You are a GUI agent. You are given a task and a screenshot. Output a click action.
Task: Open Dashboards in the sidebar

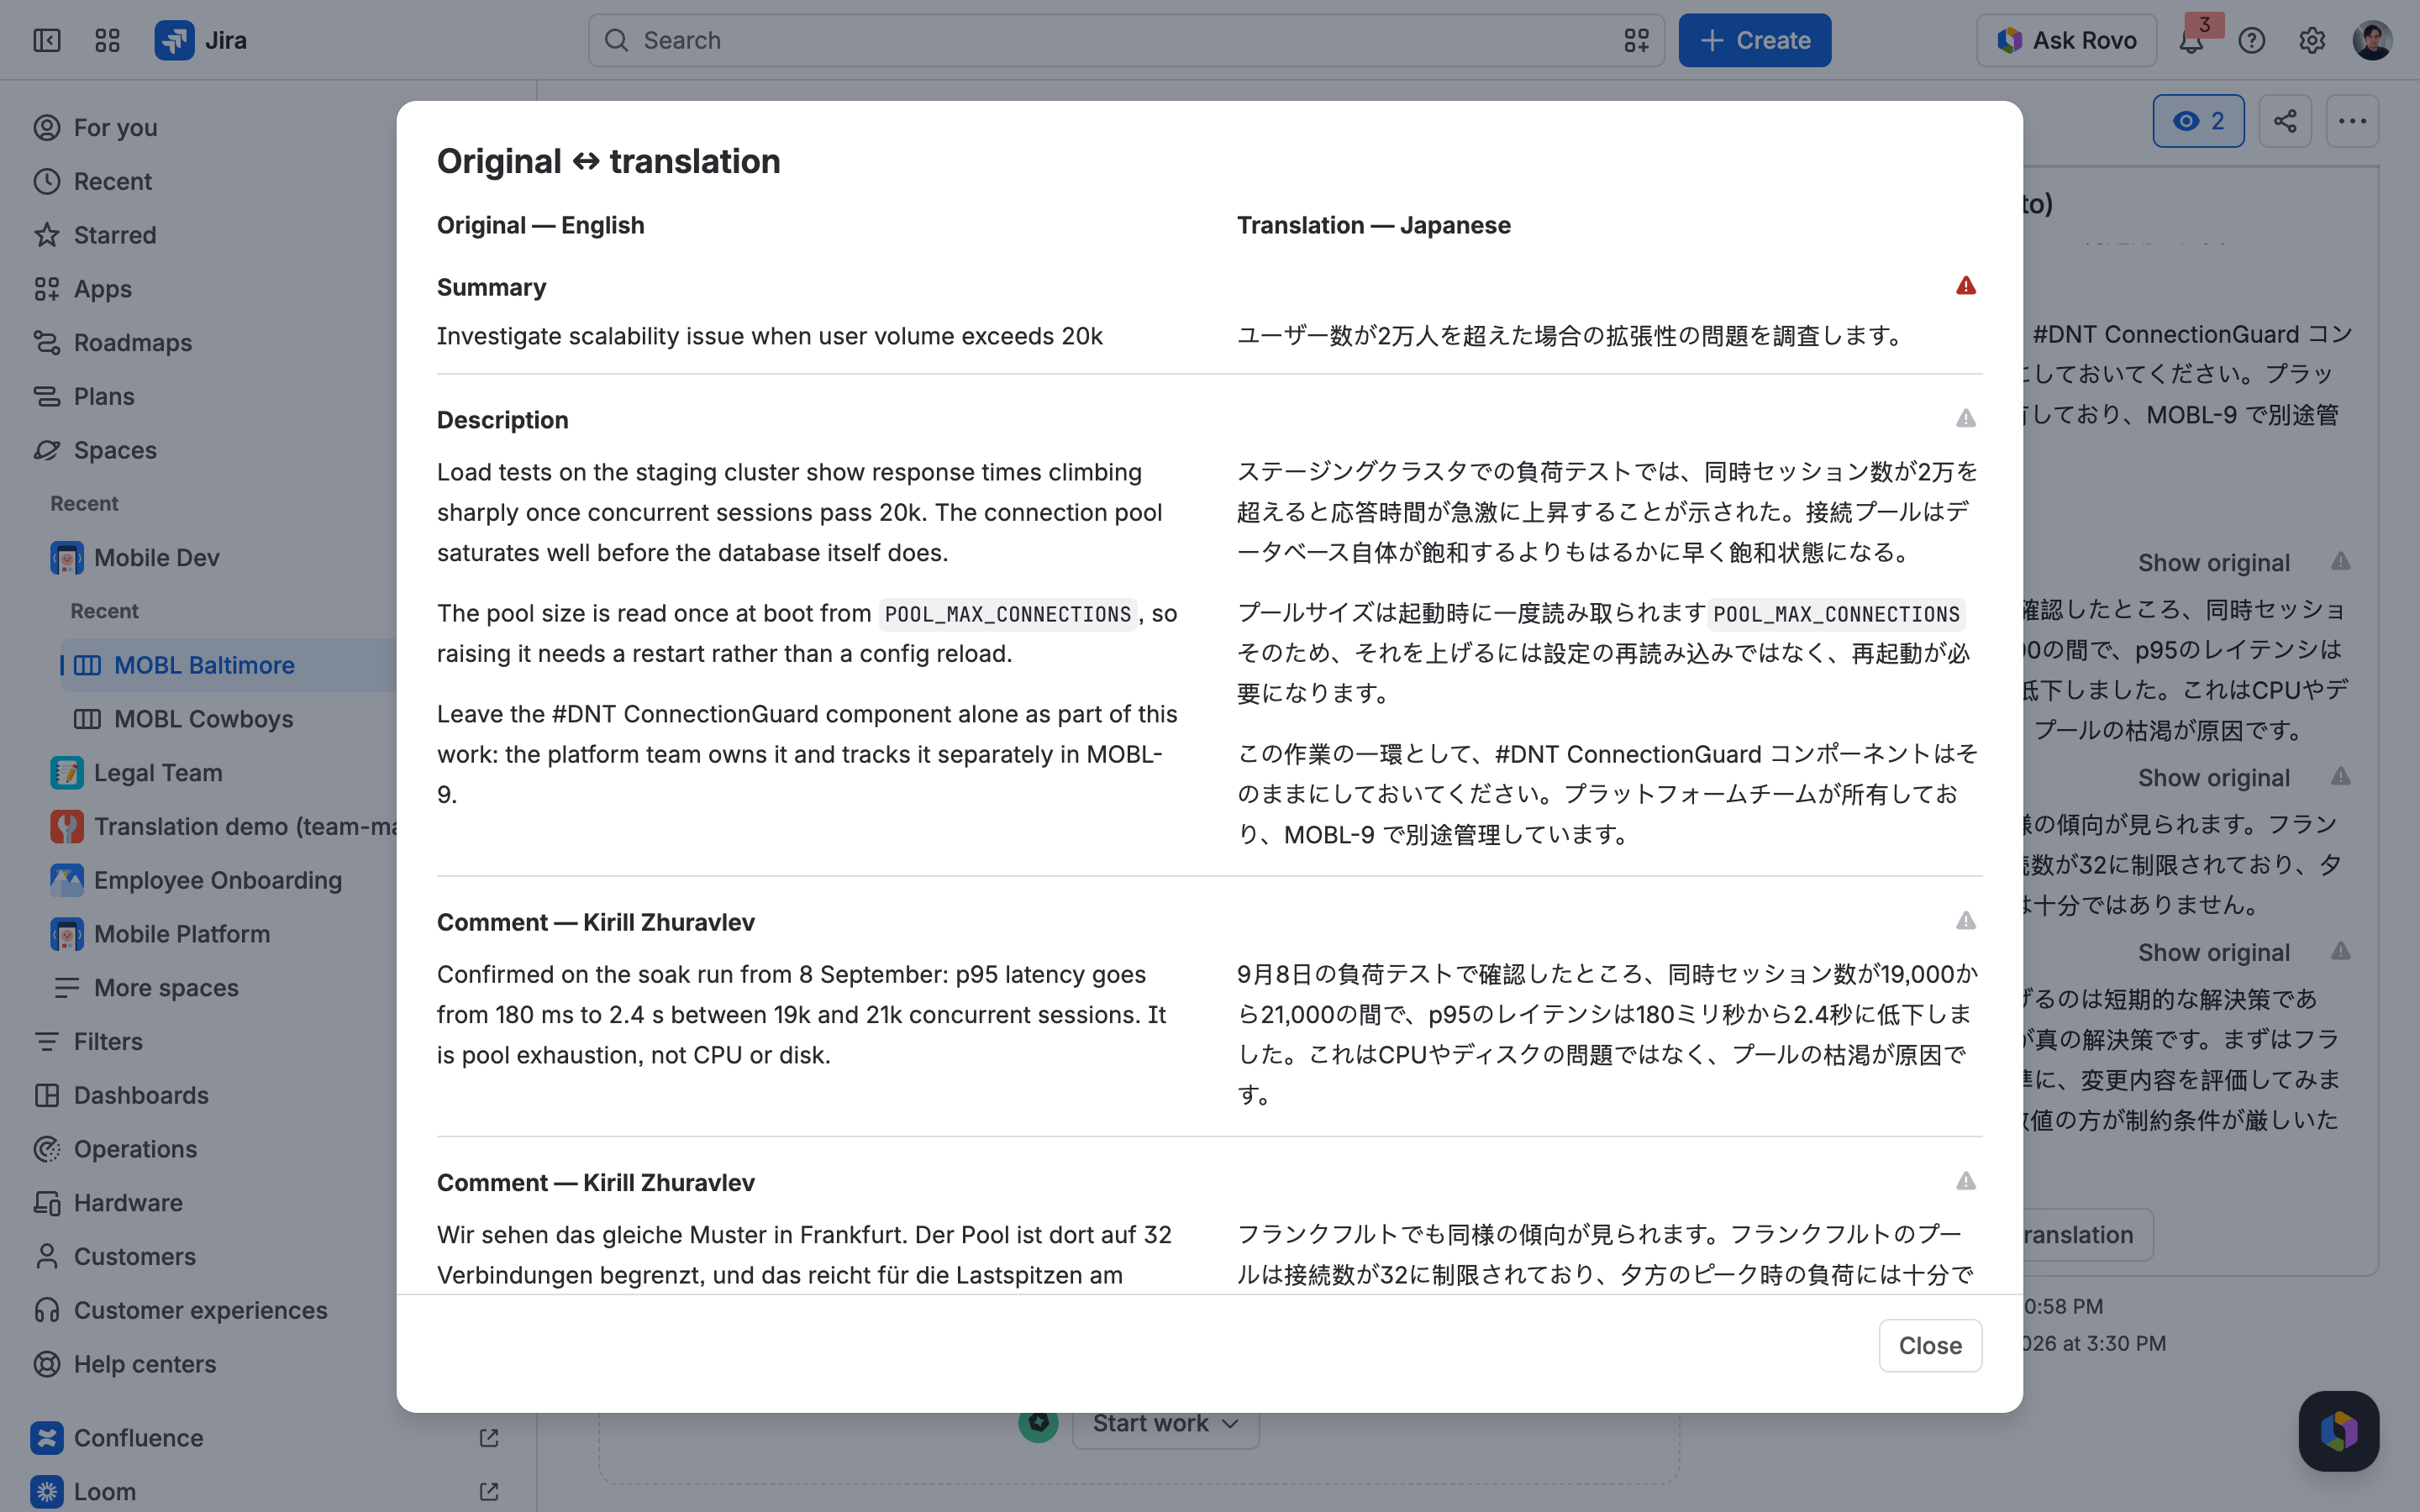(x=141, y=1095)
